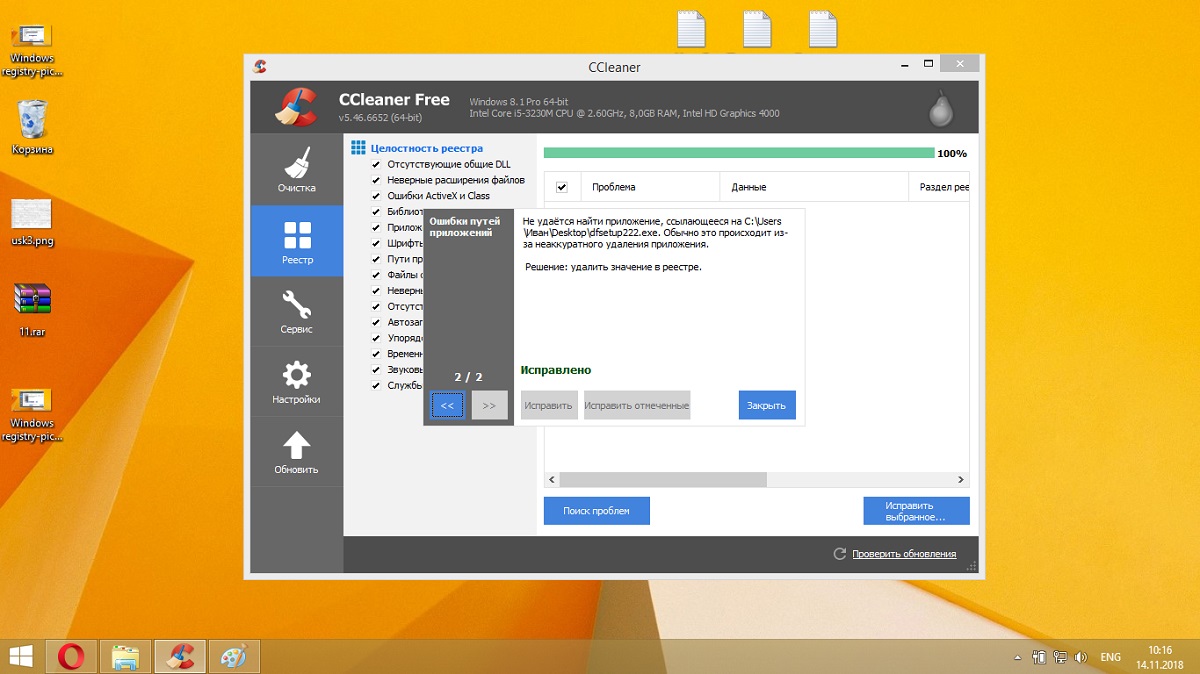
Task: Open Paint from the taskbar
Action: pyautogui.click(x=233, y=657)
